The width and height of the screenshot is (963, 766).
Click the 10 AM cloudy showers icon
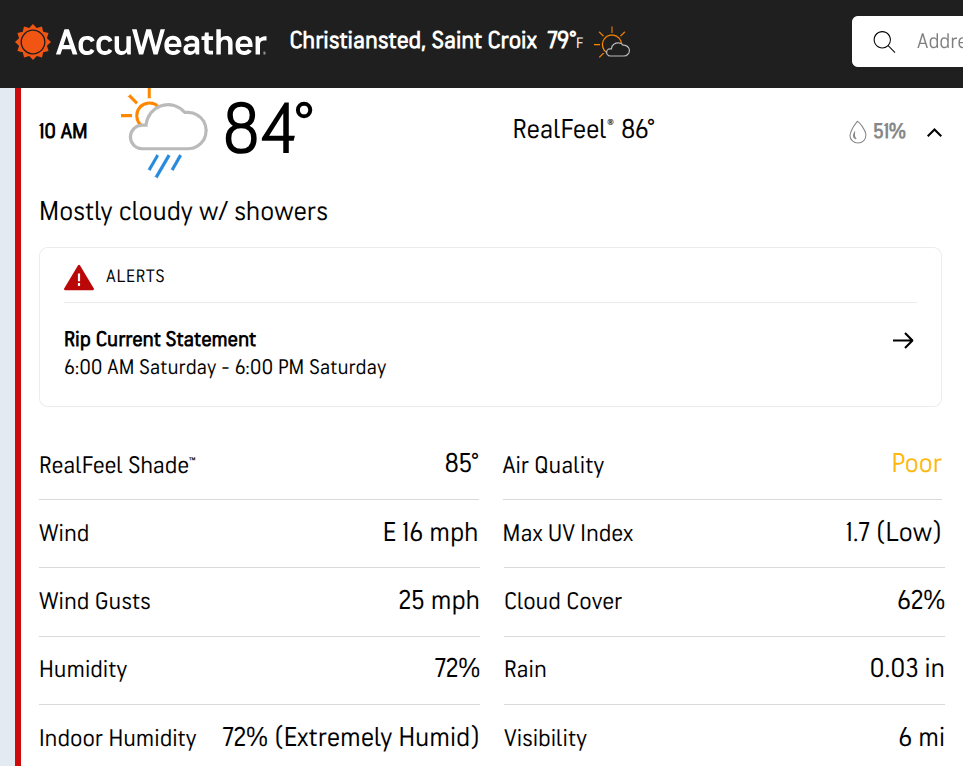163,133
